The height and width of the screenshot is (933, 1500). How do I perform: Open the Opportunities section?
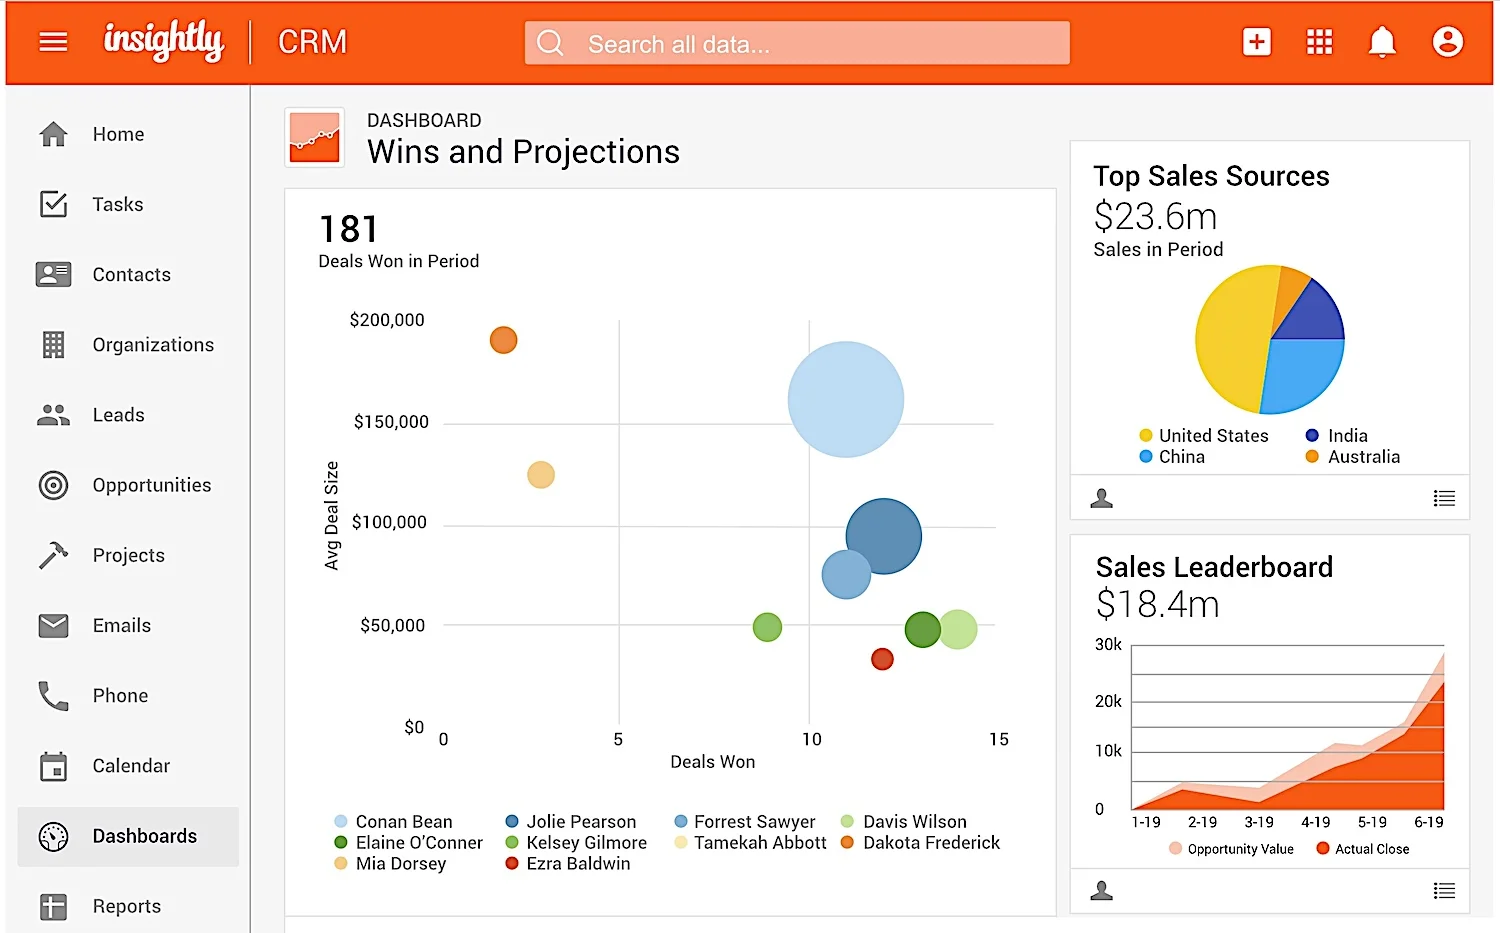tap(152, 485)
